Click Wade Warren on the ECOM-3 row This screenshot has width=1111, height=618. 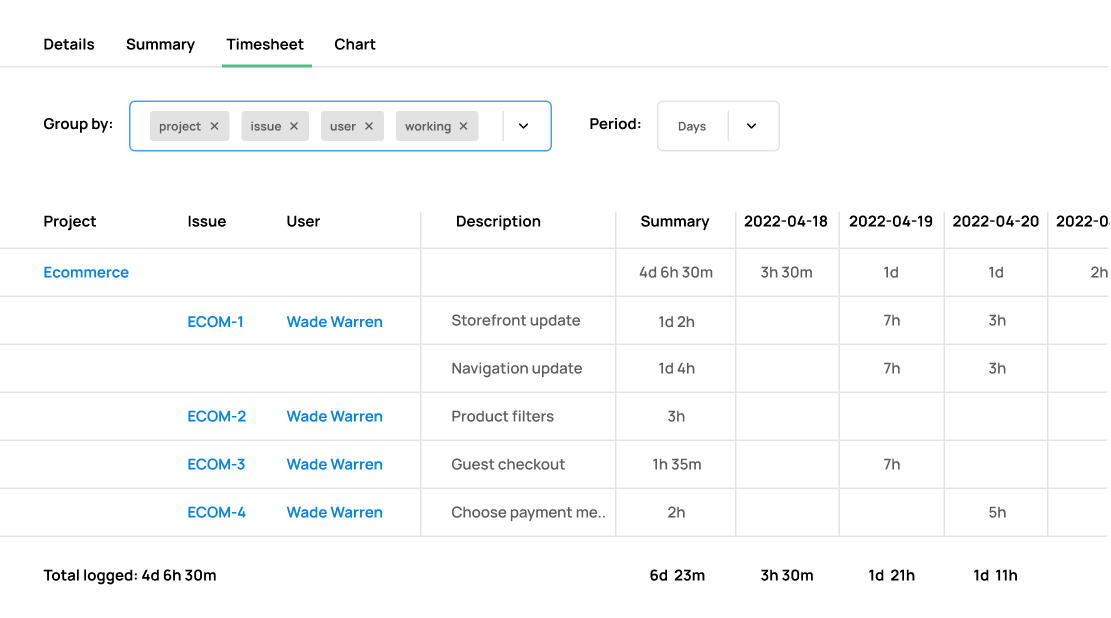tap(334, 464)
